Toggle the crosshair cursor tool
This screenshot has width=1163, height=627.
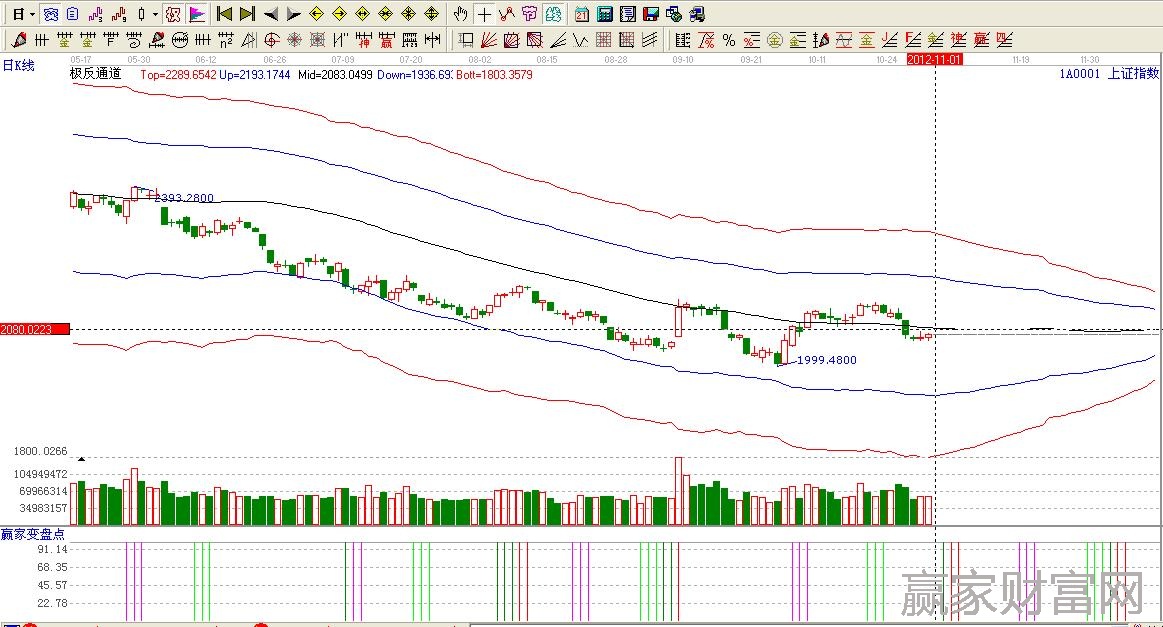click(x=484, y=14)
